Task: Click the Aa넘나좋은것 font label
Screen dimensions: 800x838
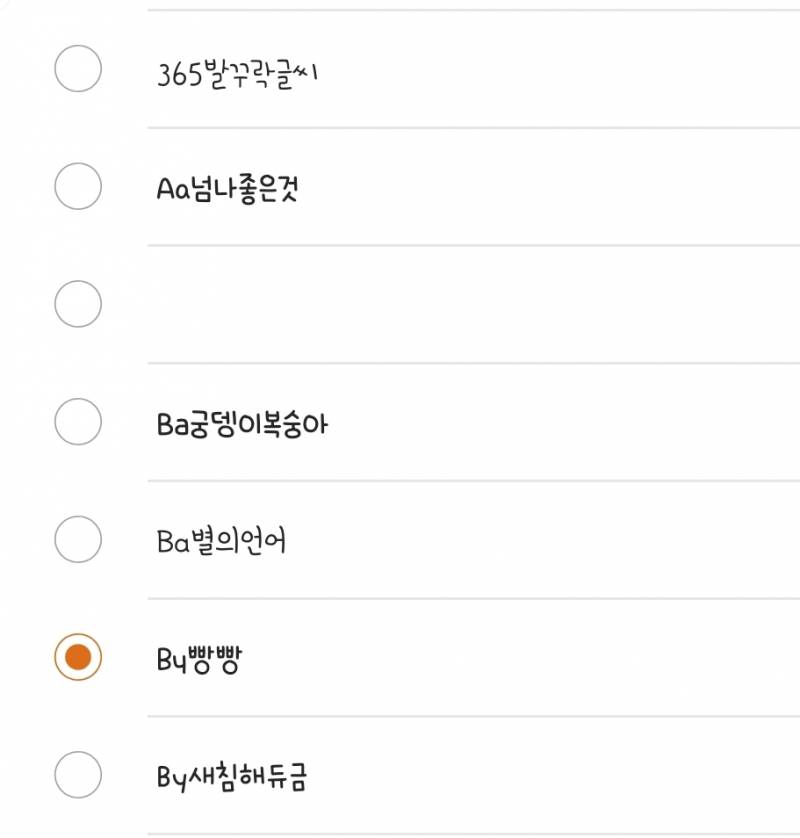Action: pyautogui.click(x=227, y=189)
